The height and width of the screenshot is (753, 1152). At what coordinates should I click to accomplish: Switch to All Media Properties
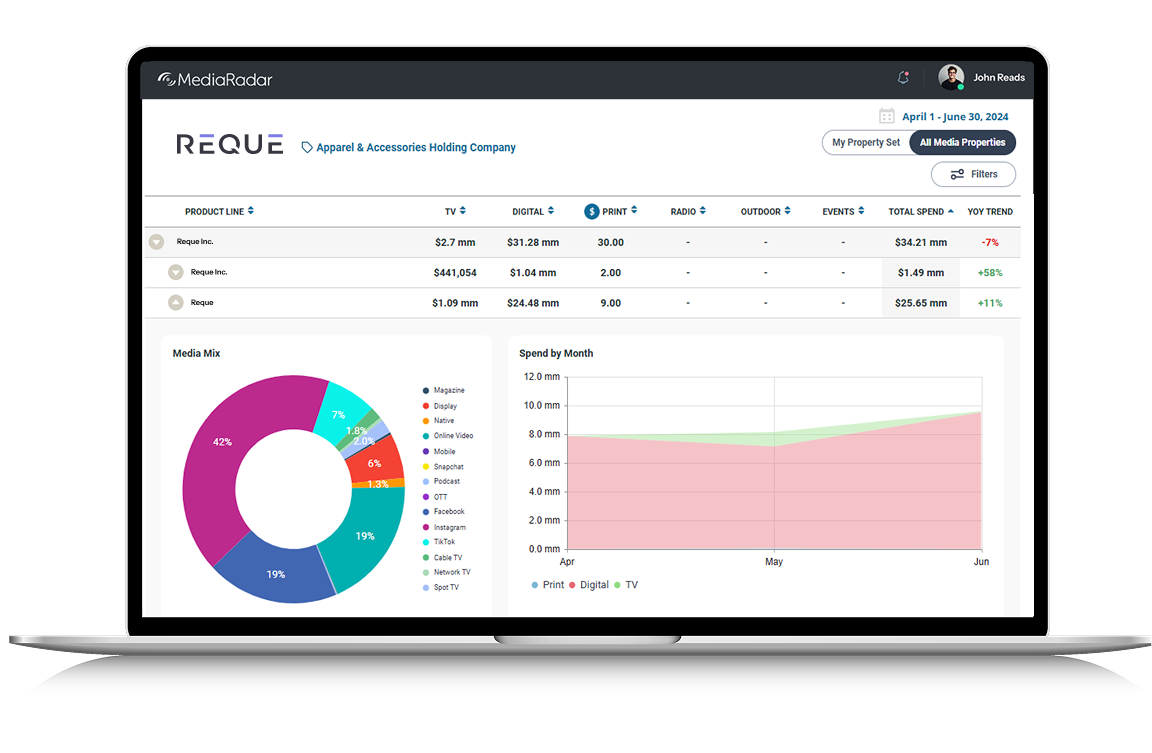(962, 143)
